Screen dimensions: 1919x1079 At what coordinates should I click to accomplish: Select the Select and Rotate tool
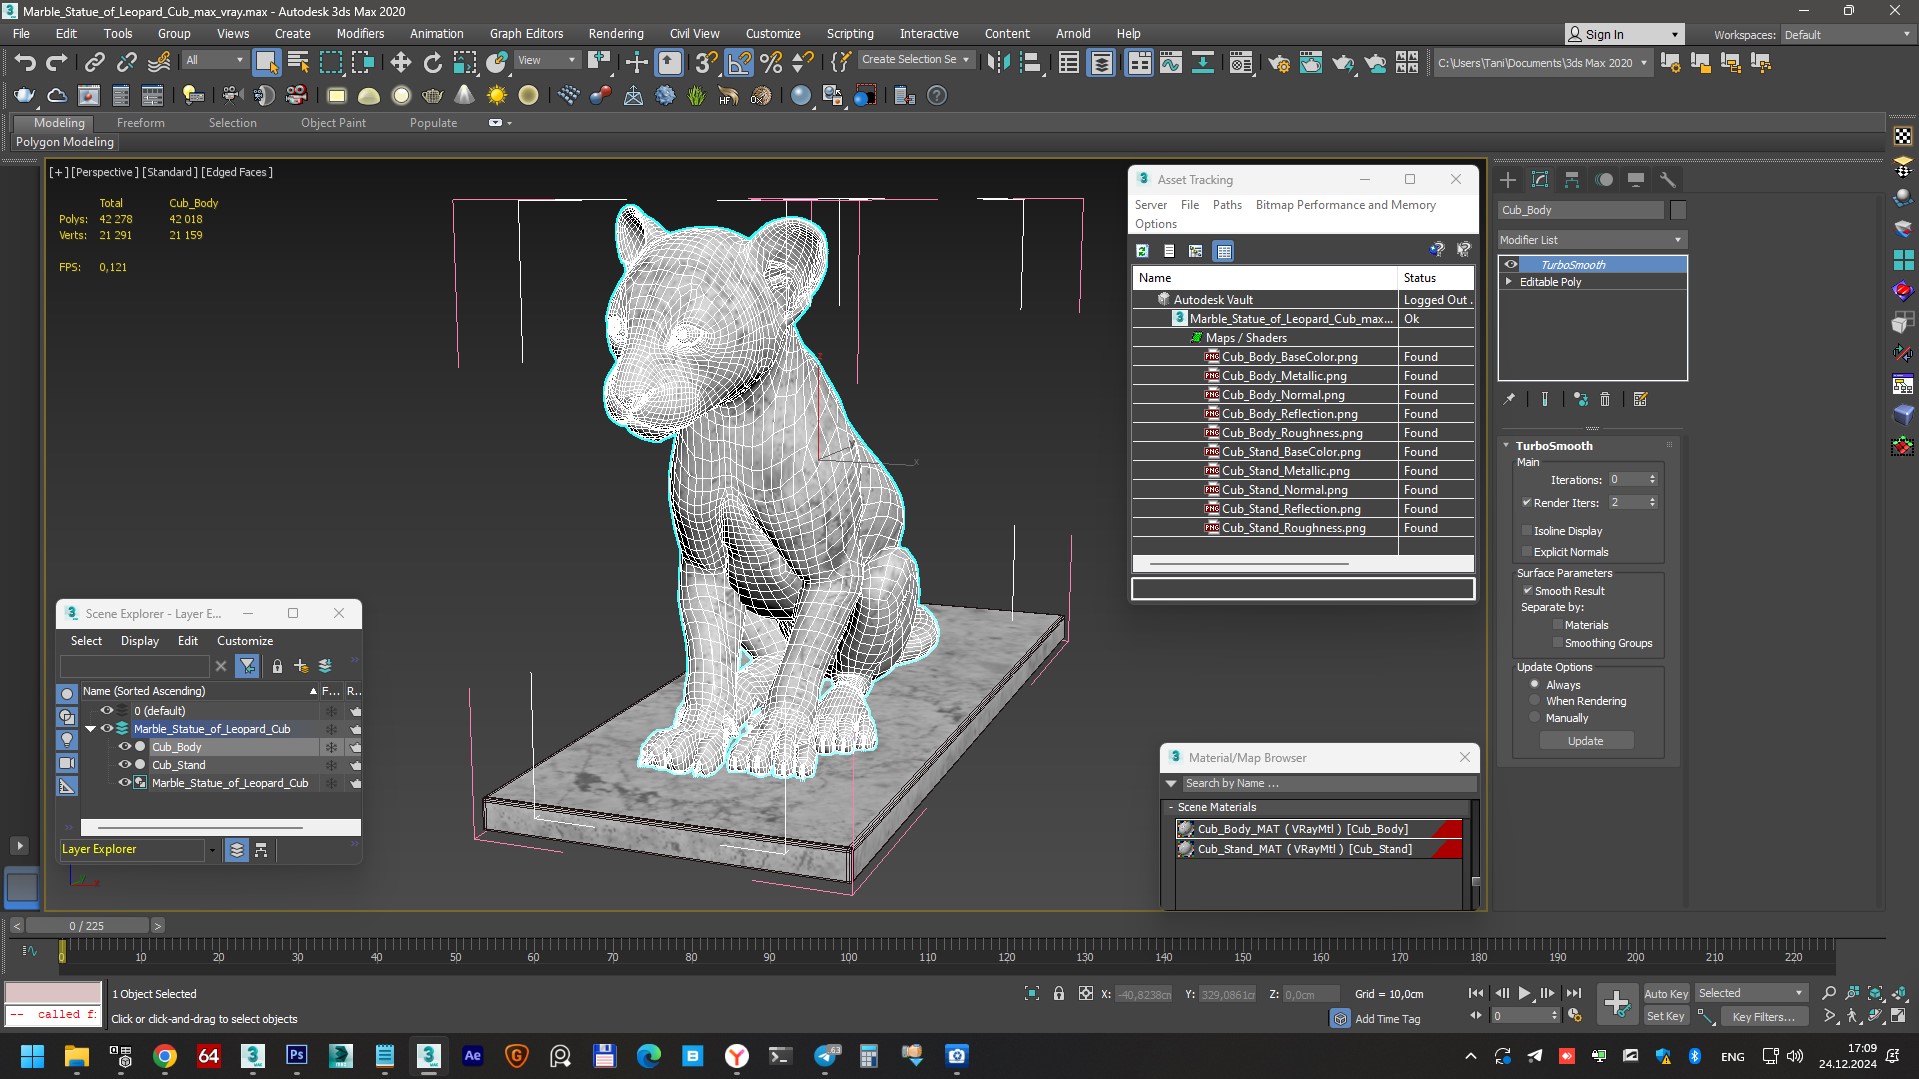432,63
